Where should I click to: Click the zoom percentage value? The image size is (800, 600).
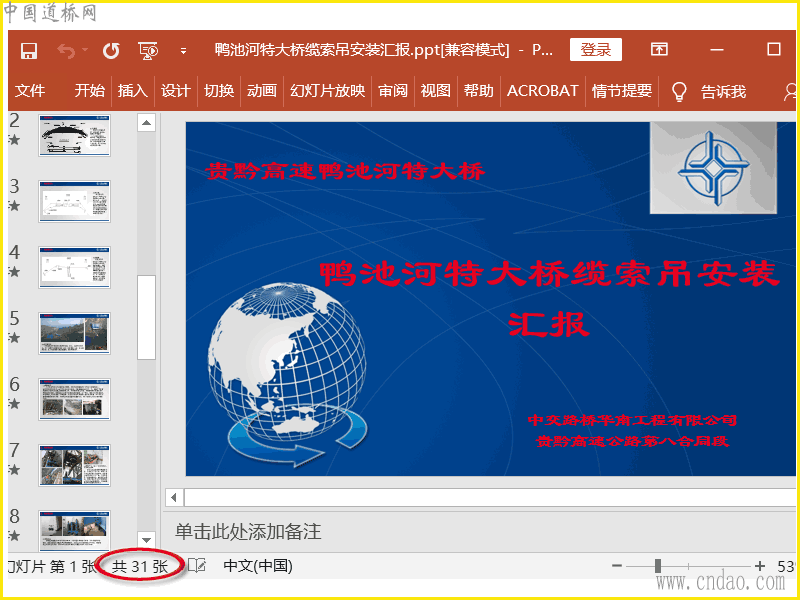[x=787, y=566]
